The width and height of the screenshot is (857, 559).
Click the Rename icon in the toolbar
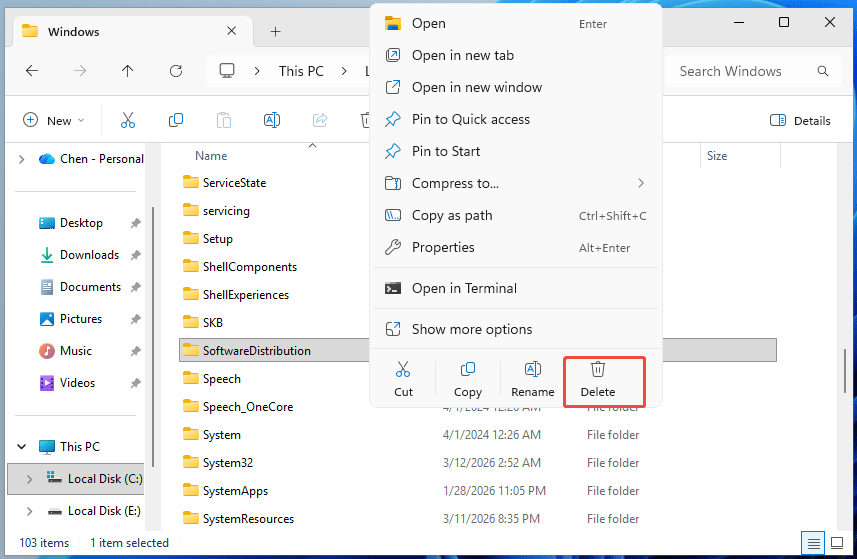pyautogui.click(x=272, y=120)
